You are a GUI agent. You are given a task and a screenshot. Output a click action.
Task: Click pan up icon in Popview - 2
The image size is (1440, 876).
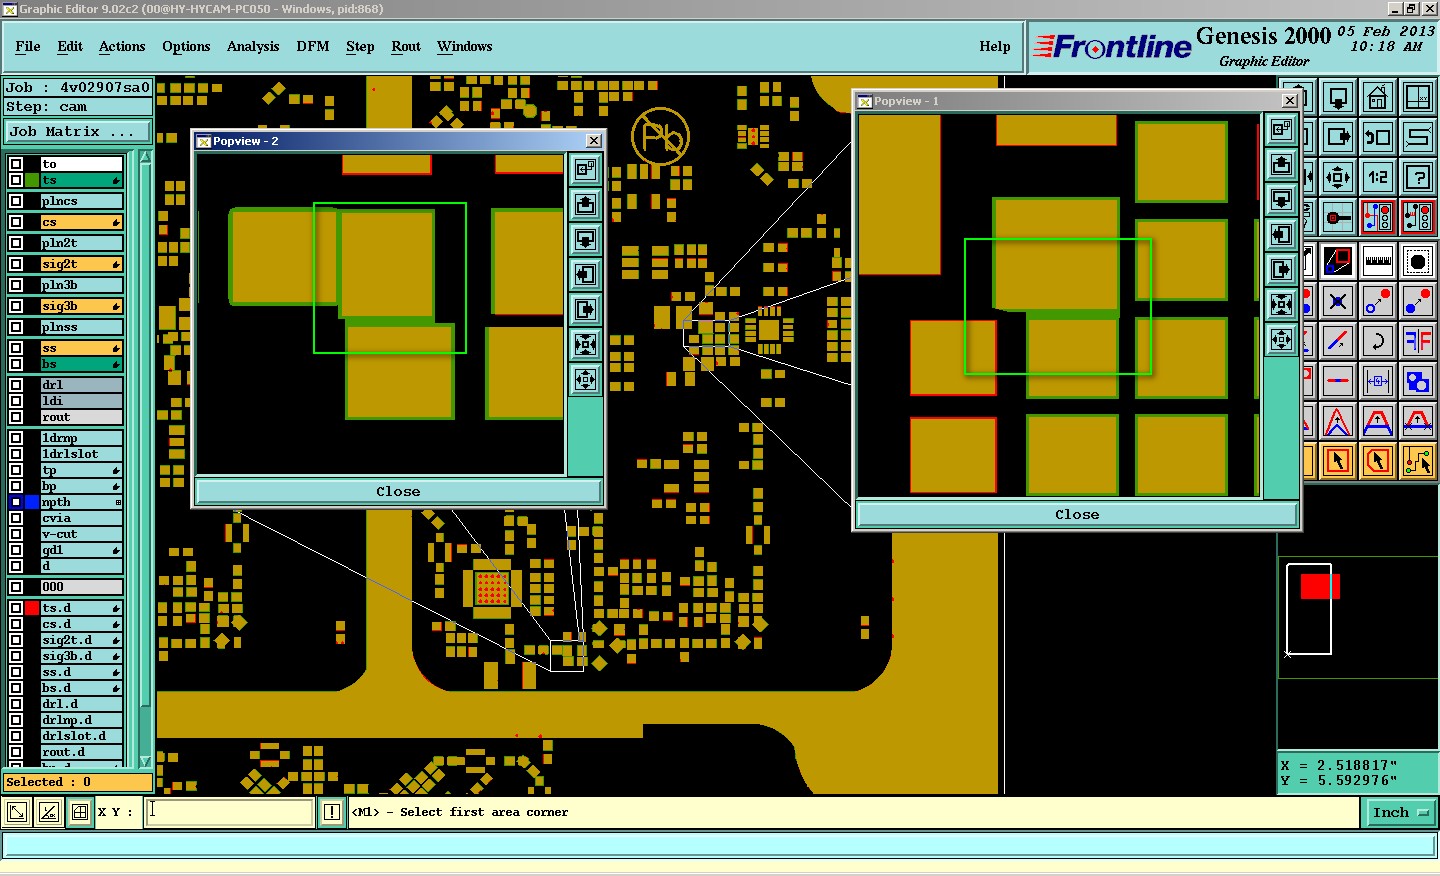coord(586,205)
